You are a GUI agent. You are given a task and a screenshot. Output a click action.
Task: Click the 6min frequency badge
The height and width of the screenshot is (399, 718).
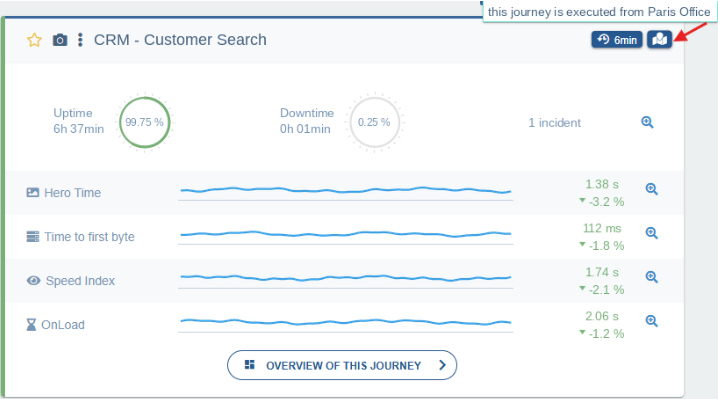pyautogui.click(x=616, y=40)
